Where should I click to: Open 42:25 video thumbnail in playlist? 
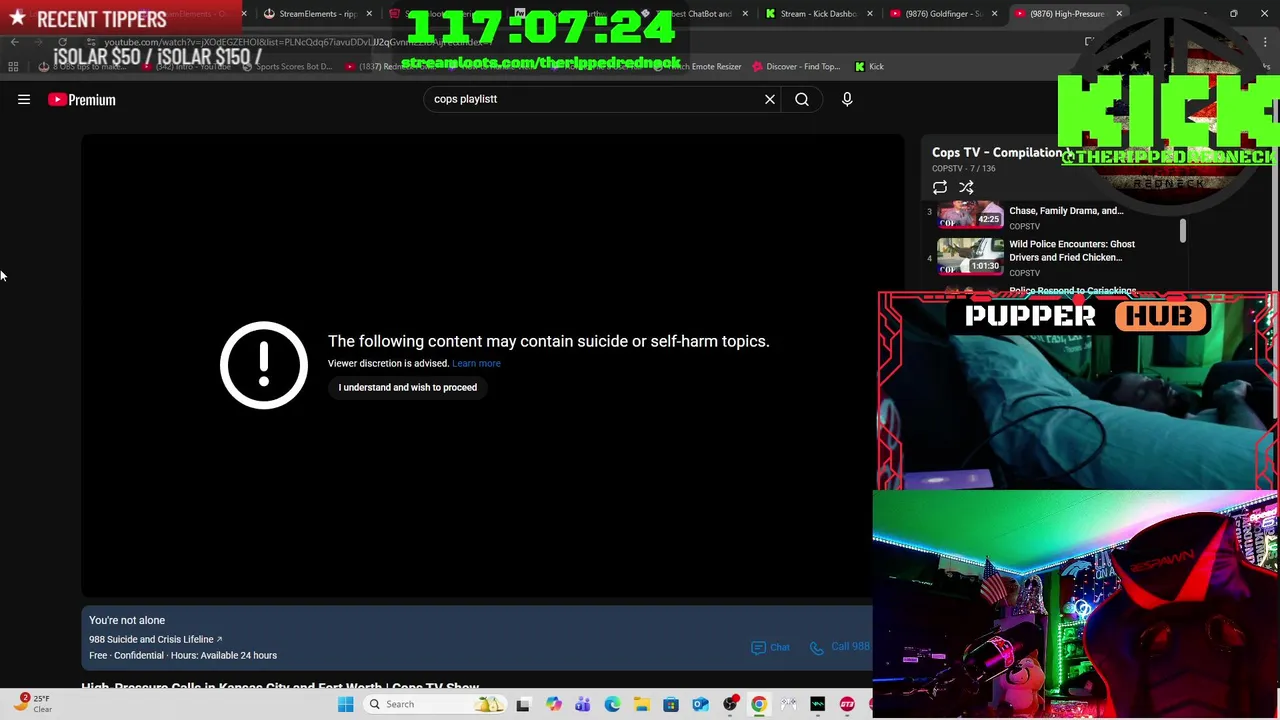(970, 216)
